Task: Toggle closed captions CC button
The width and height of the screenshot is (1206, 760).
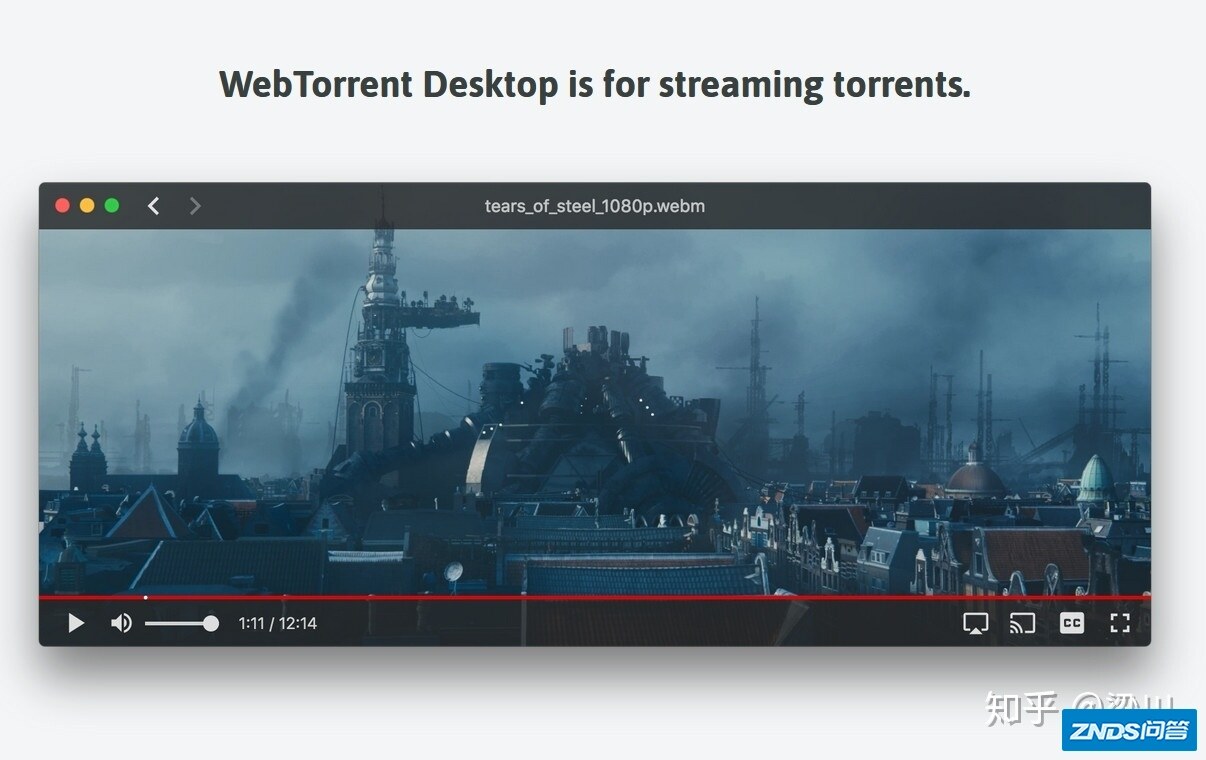Action: click(x=1071, y=623)
